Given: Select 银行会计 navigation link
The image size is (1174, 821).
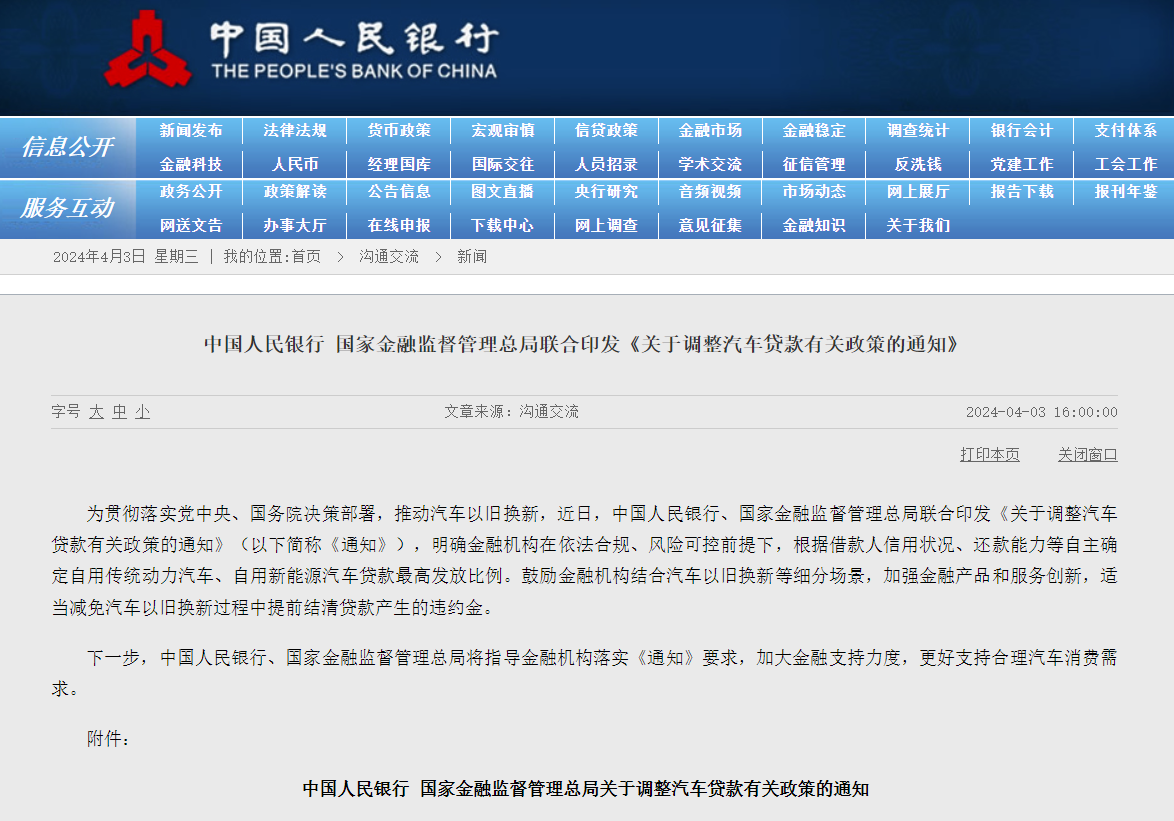Looking at the screenshot, I should [1022, 131].
